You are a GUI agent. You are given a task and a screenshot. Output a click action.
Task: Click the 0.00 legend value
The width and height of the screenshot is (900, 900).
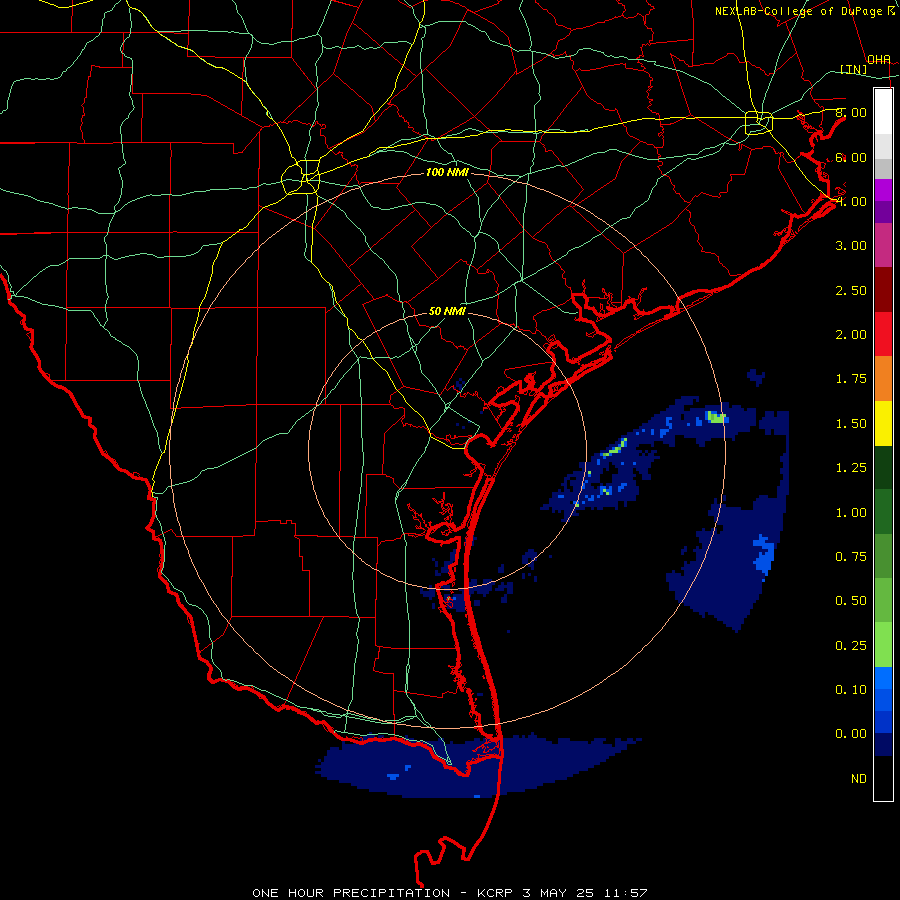tap(851, 734)
